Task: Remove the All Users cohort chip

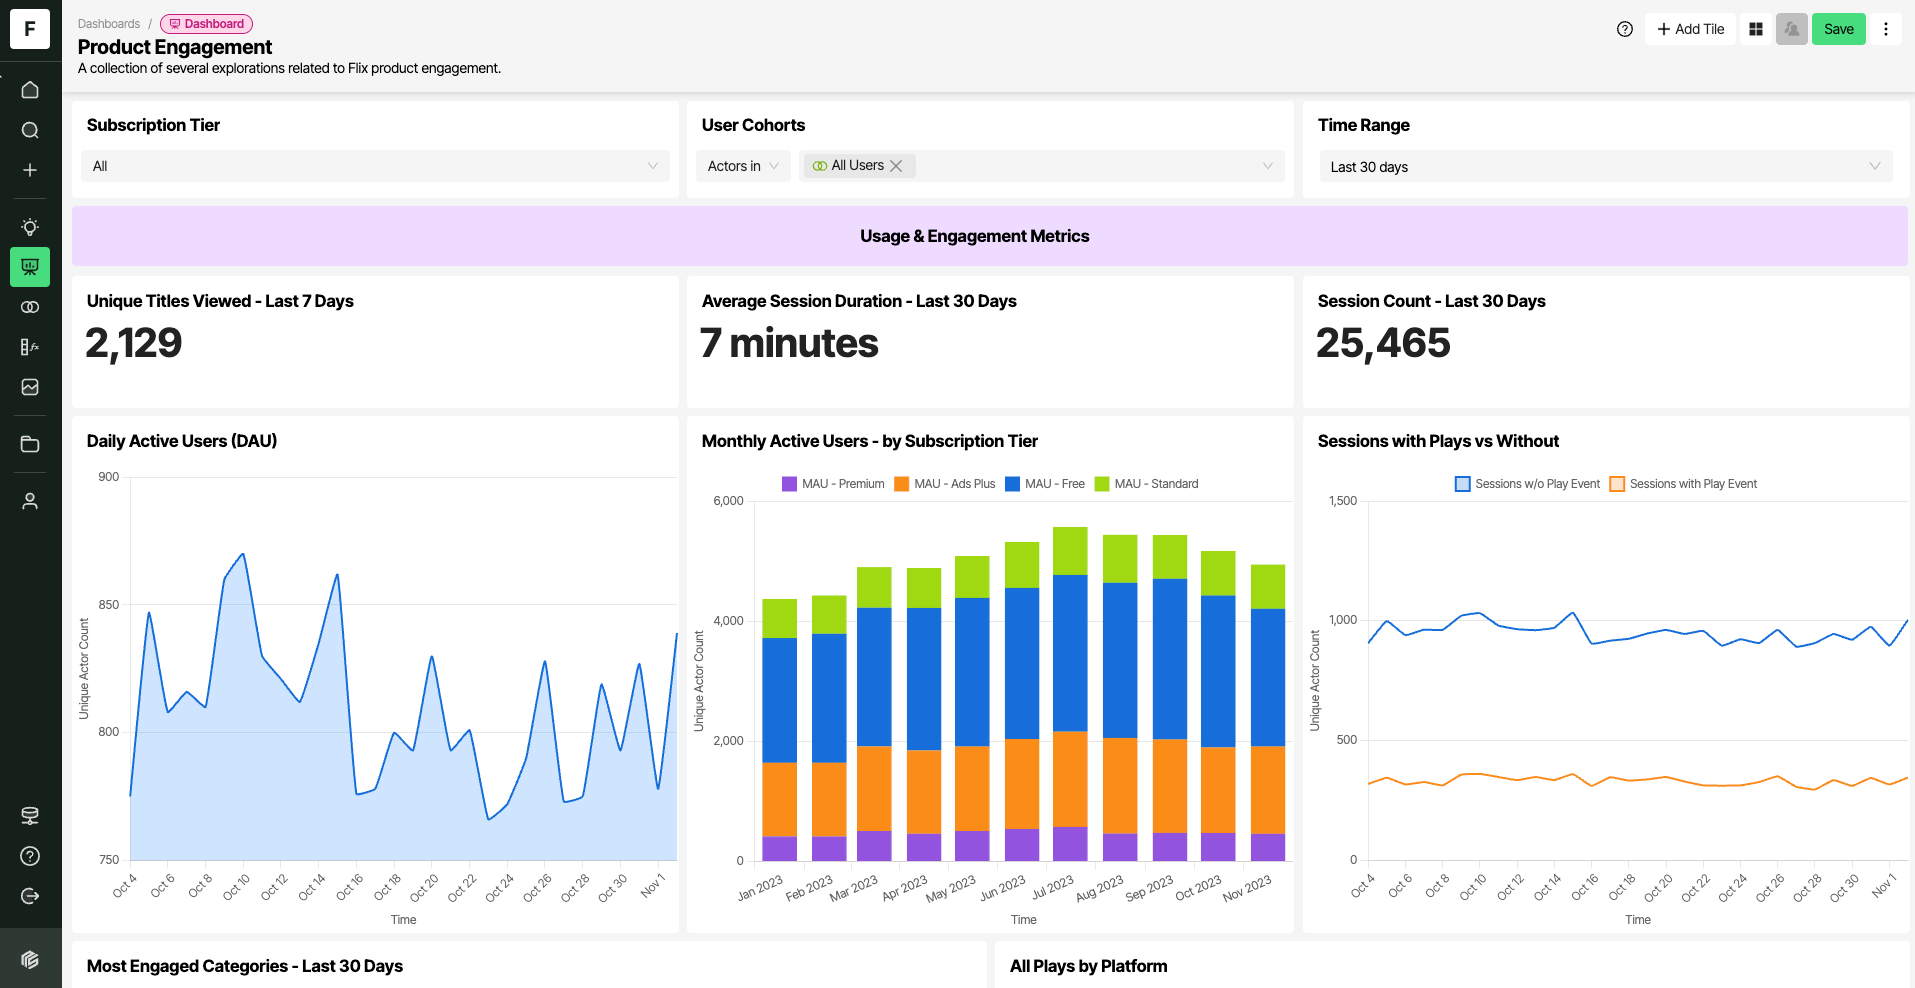Action: click(896, 166)
